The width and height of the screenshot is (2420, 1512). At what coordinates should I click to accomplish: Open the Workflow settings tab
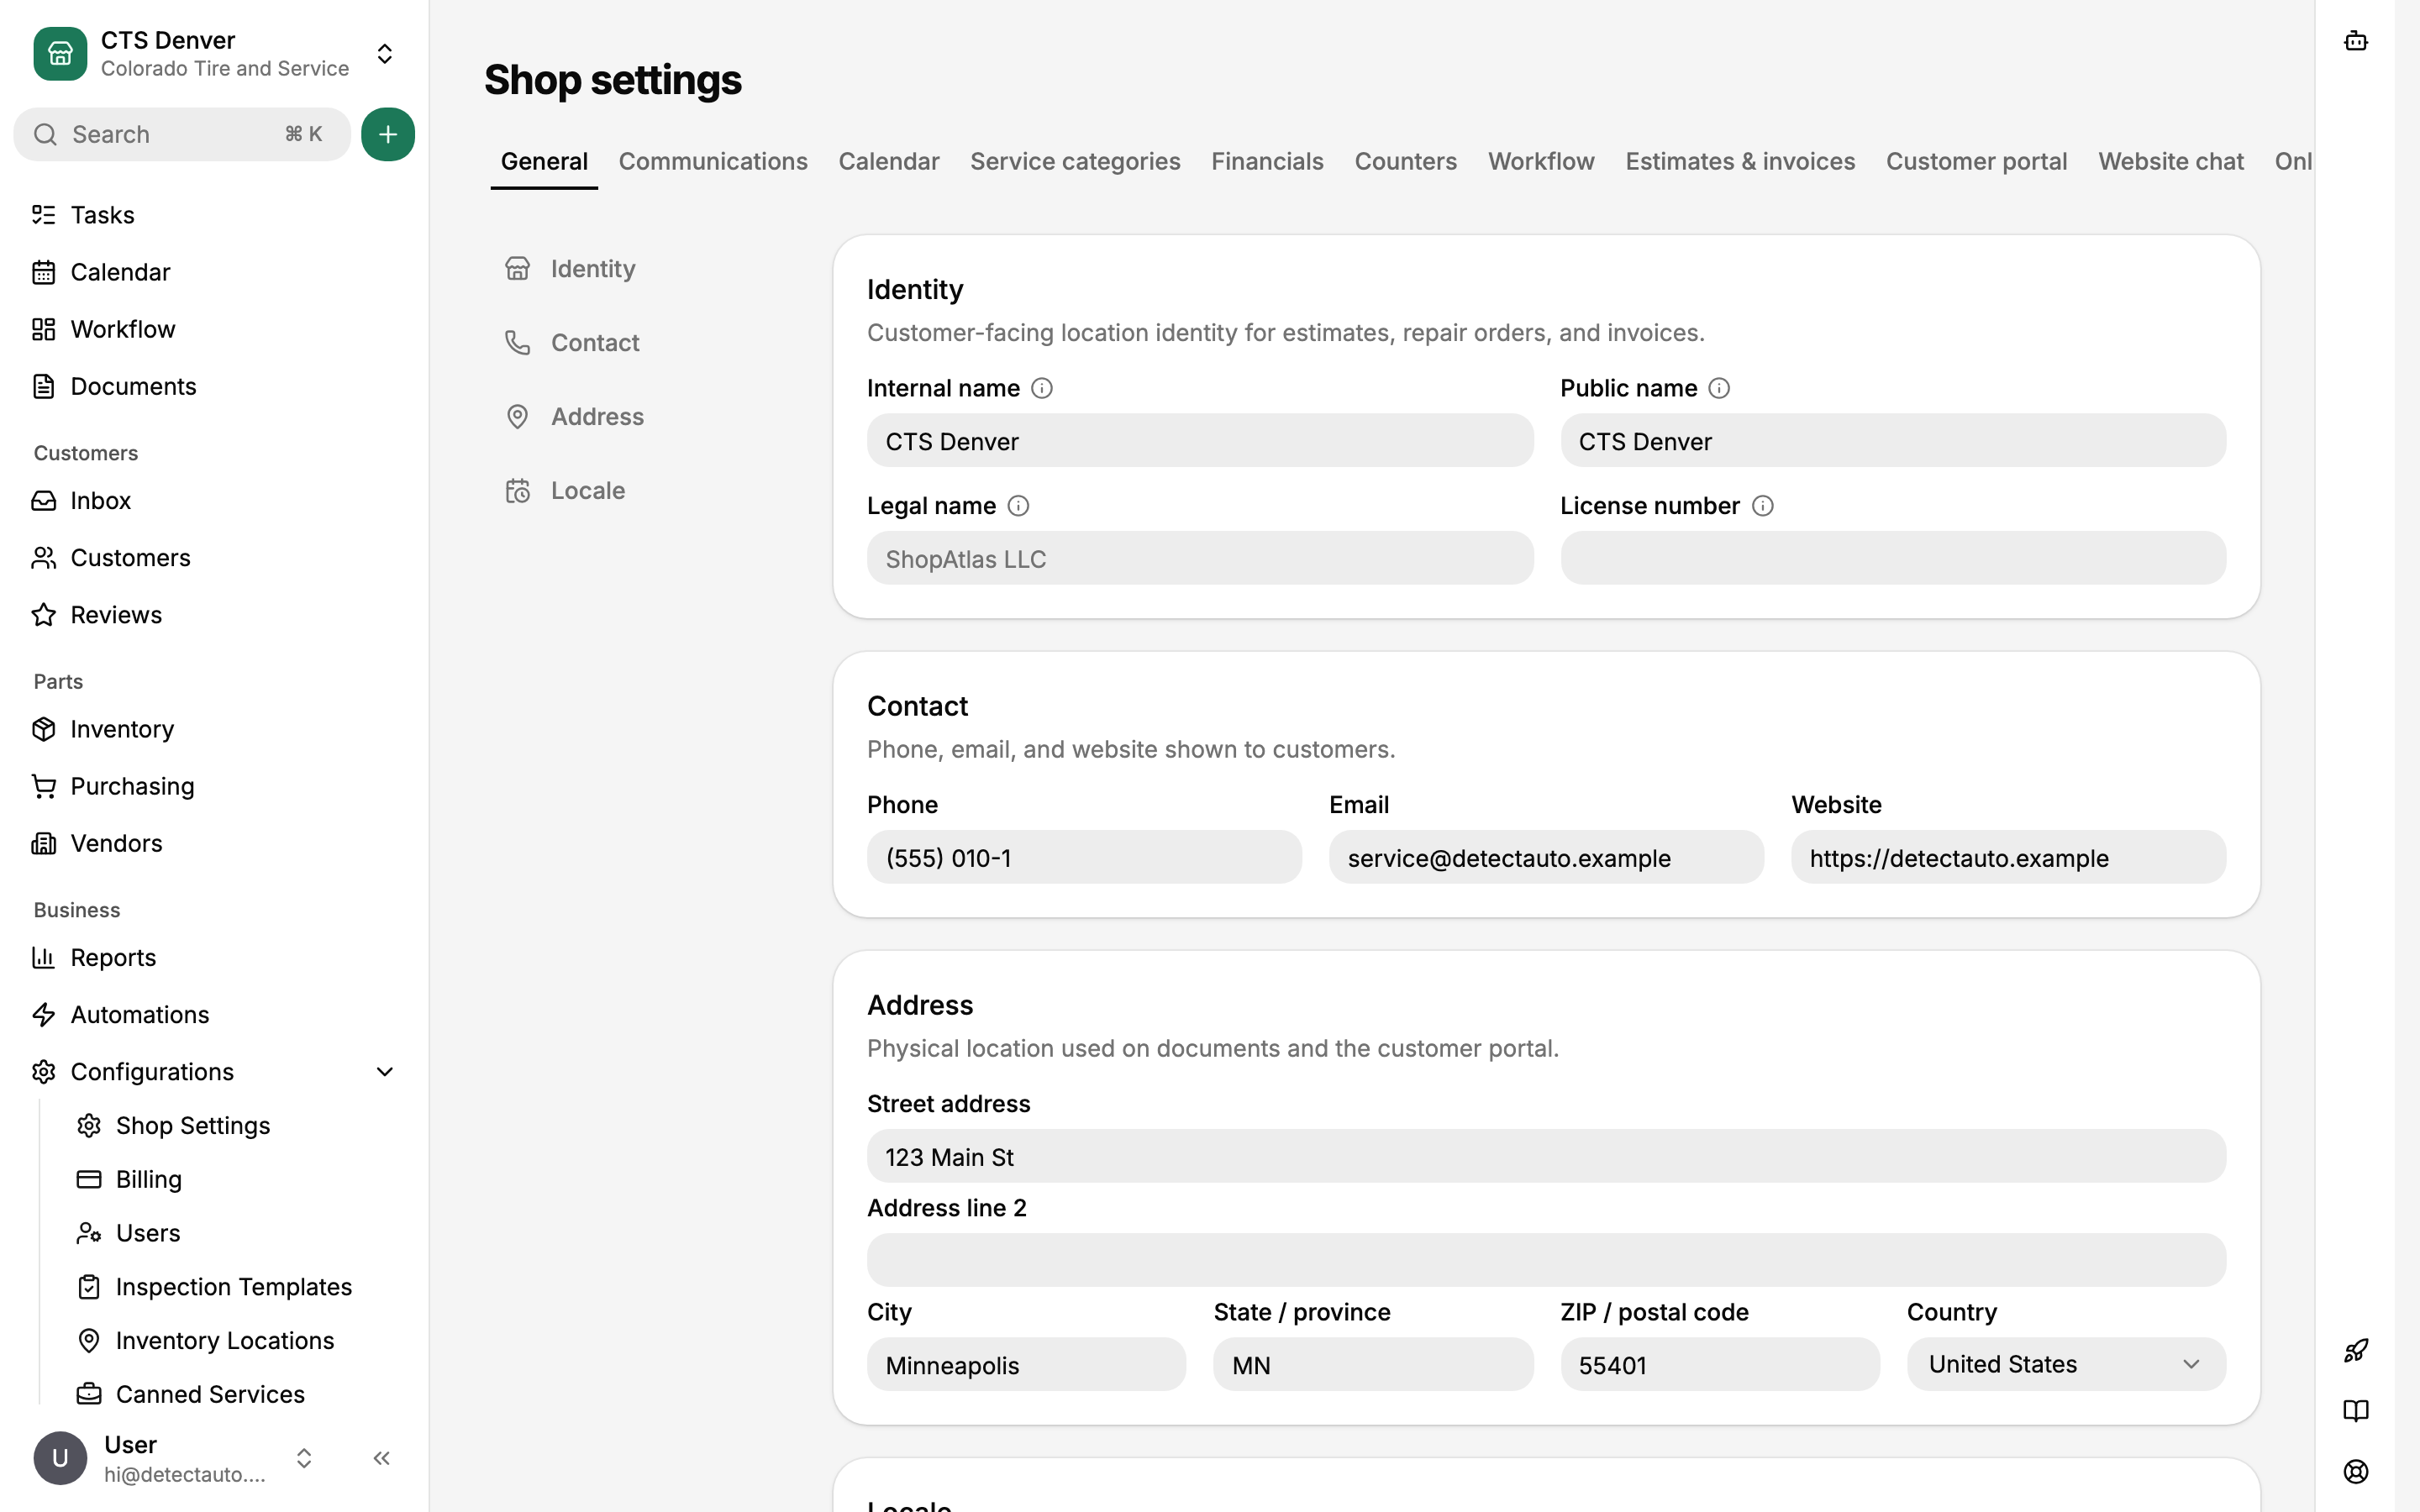coord(1541,161)
